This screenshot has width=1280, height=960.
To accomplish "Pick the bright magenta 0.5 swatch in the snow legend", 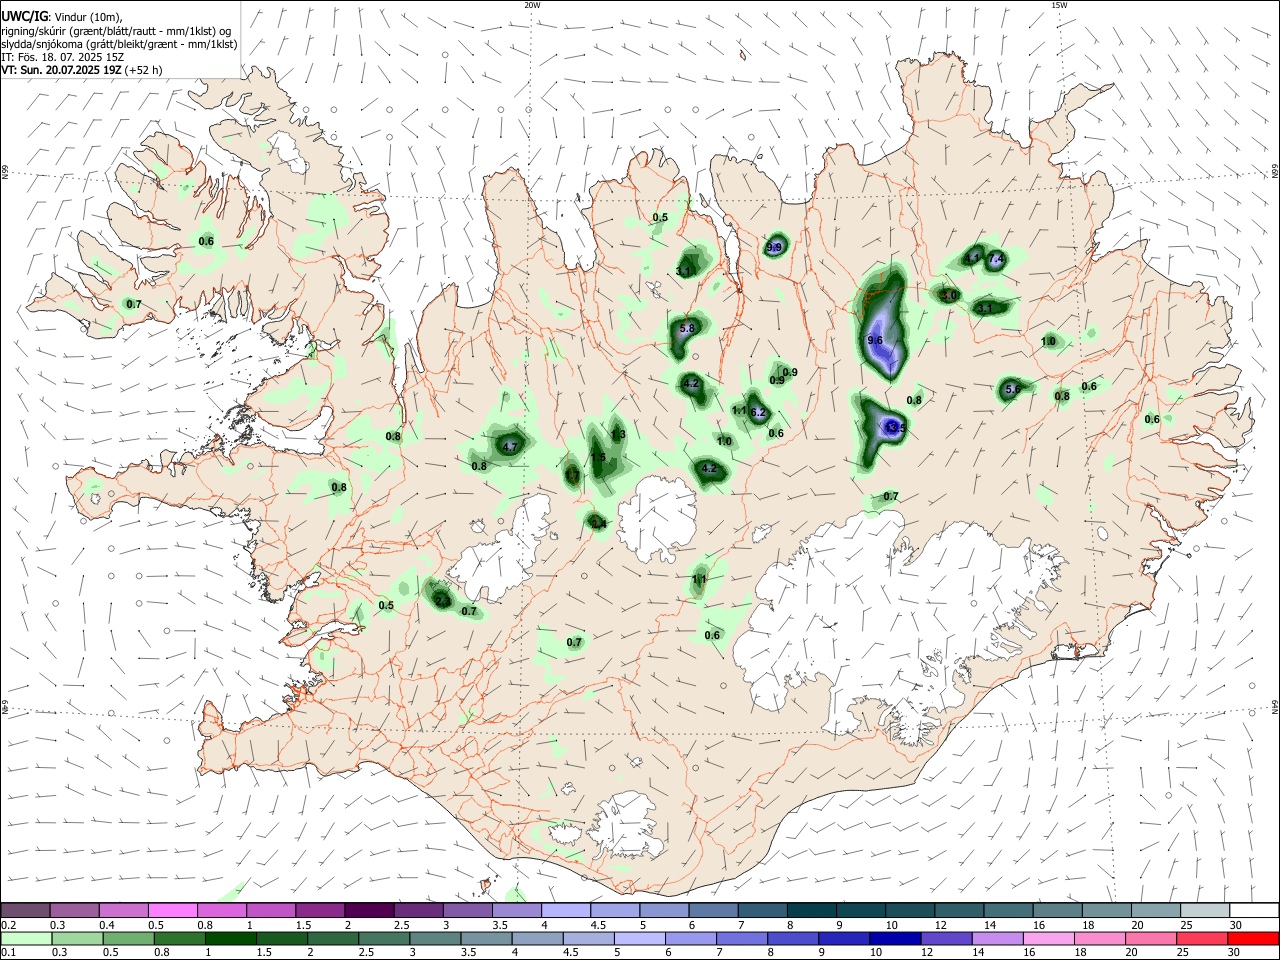I will pyautogui.click(x=173, y=910).
